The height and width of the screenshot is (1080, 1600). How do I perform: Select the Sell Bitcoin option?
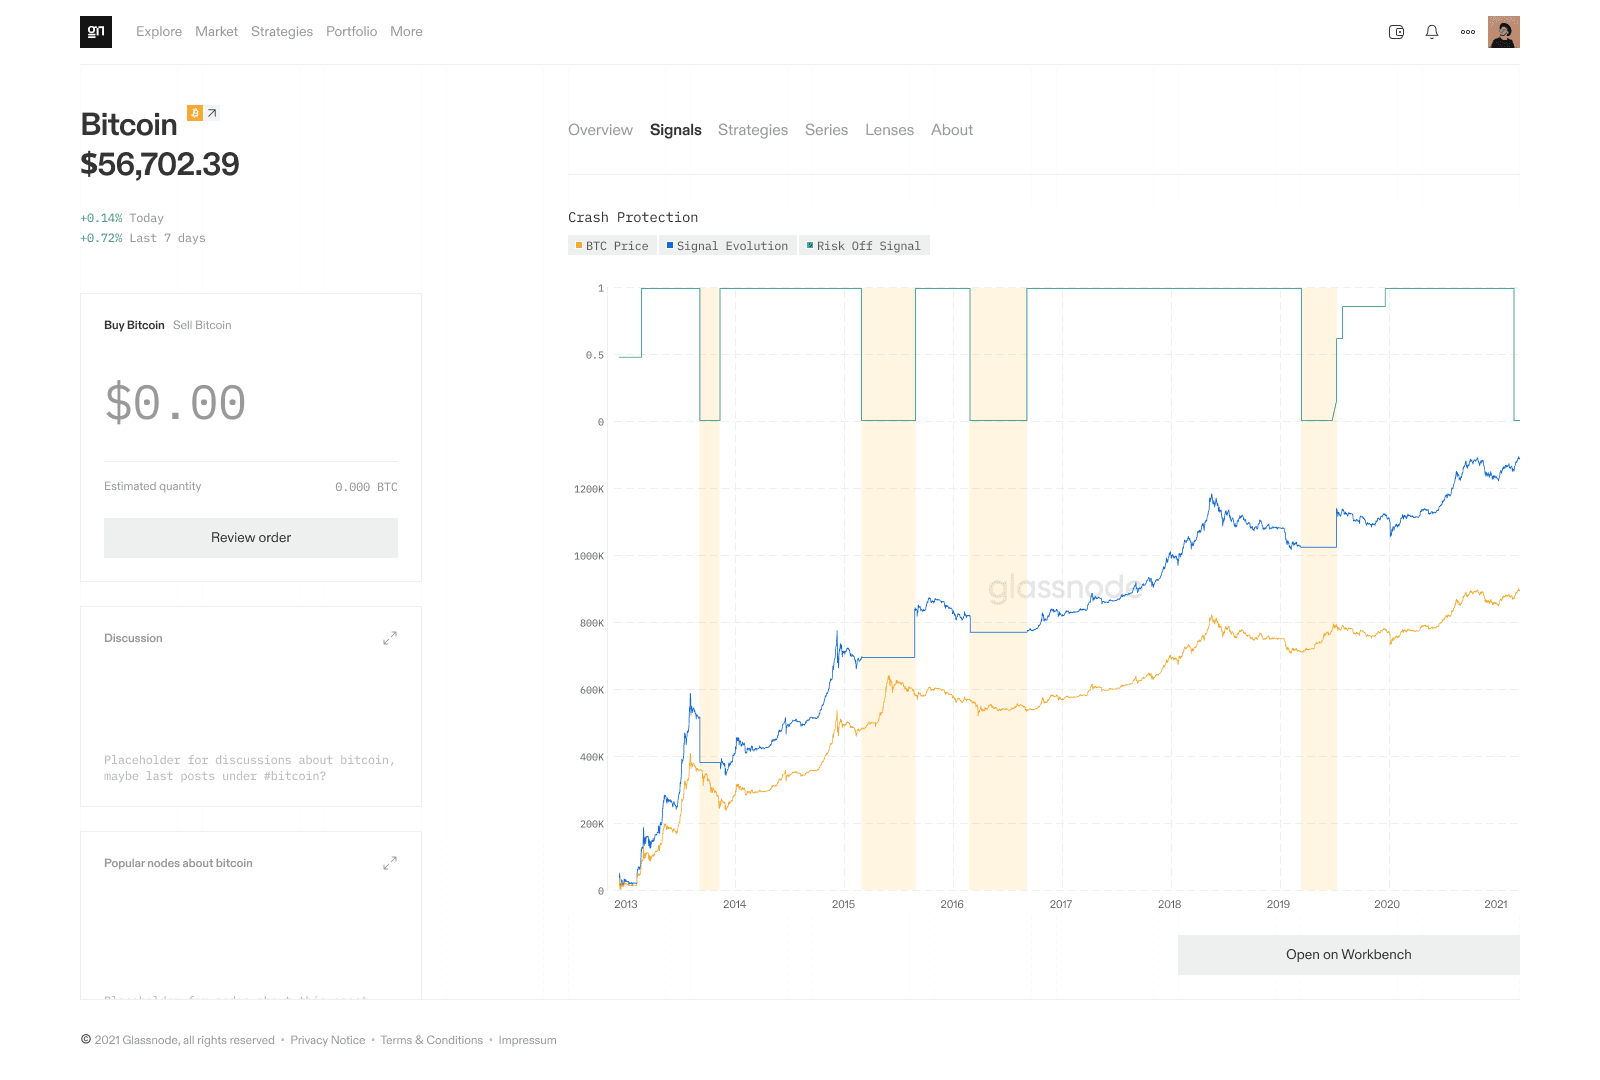point(202,325)
